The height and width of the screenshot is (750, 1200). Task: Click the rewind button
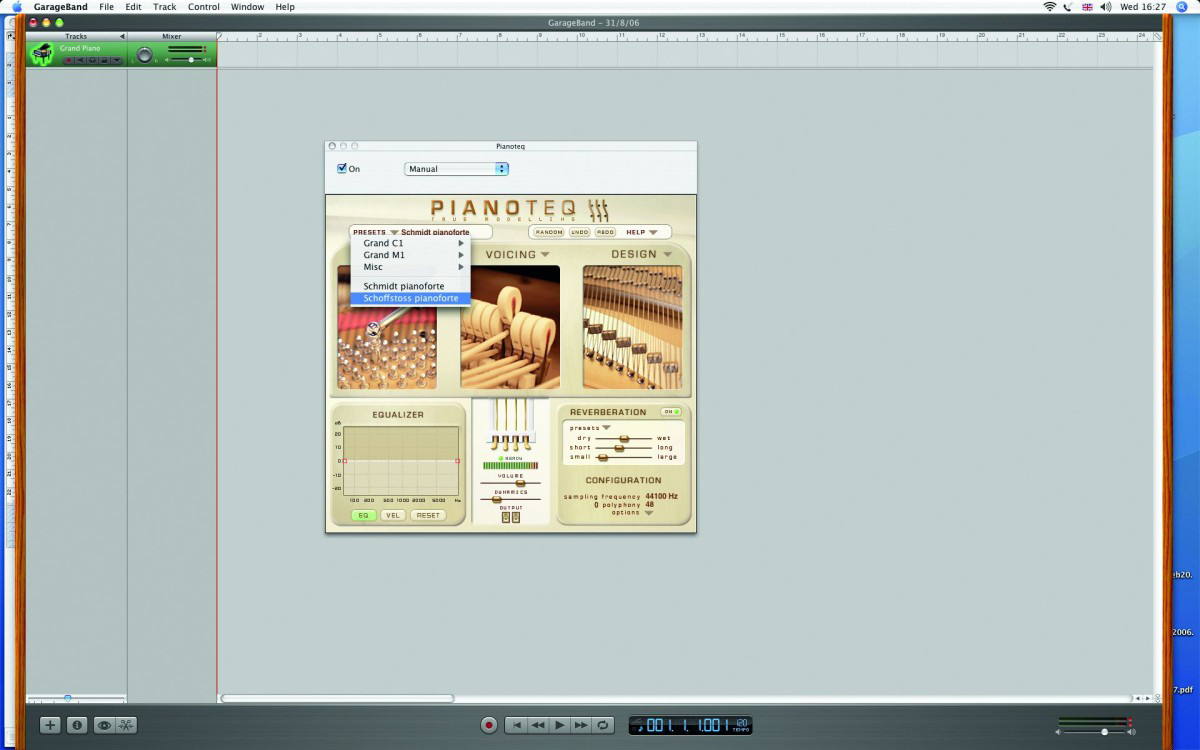click(538, 725)
